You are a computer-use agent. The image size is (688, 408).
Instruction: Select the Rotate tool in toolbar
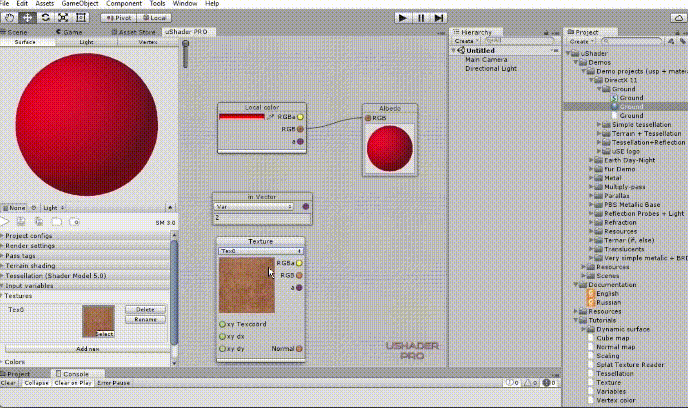pos(45,18)
